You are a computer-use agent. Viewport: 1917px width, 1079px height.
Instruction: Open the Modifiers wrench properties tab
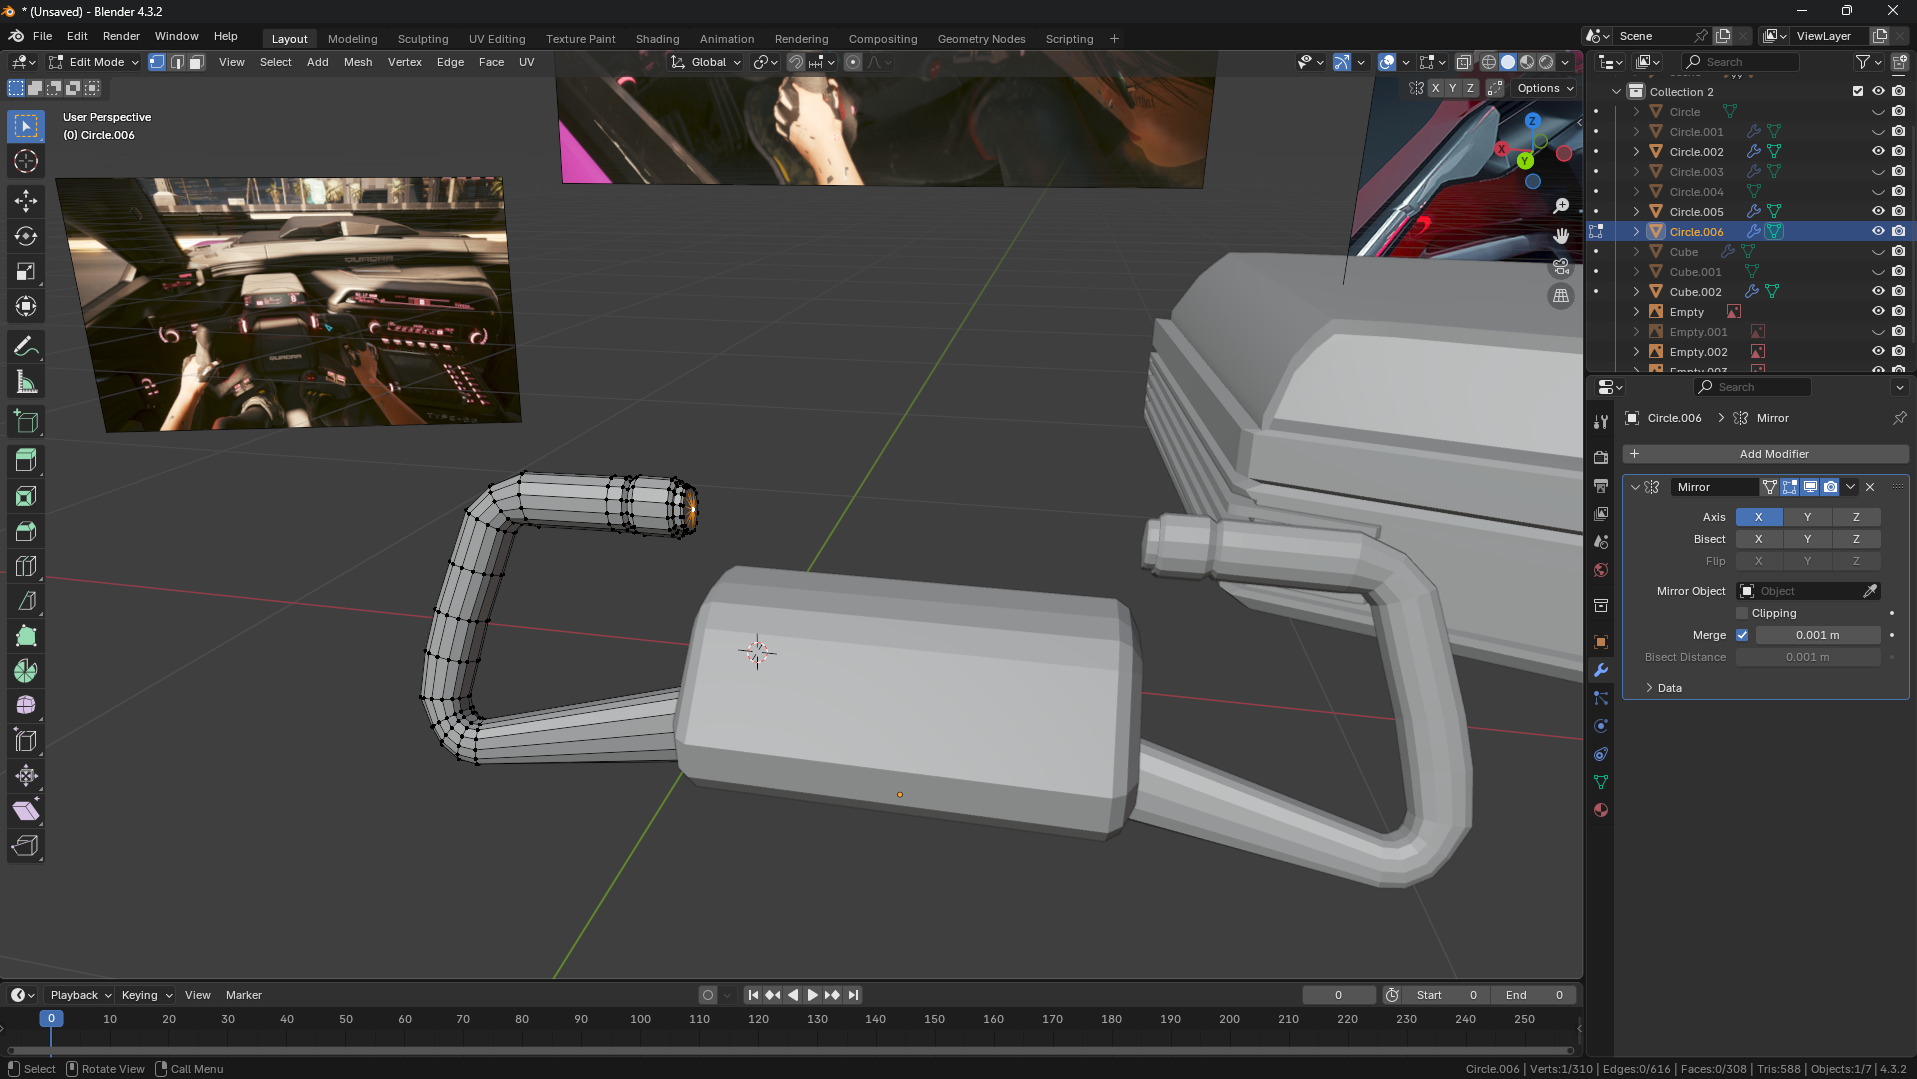[1601, 670]
